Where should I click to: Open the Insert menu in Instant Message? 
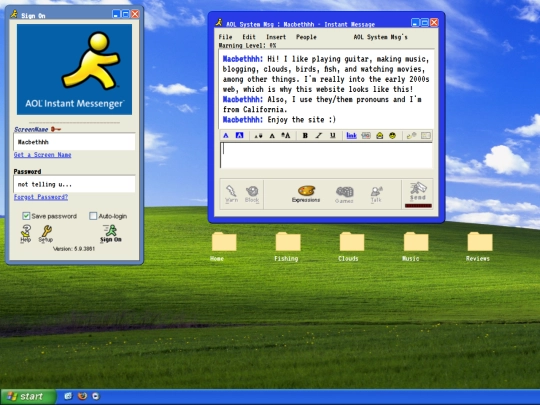[276, 37]
